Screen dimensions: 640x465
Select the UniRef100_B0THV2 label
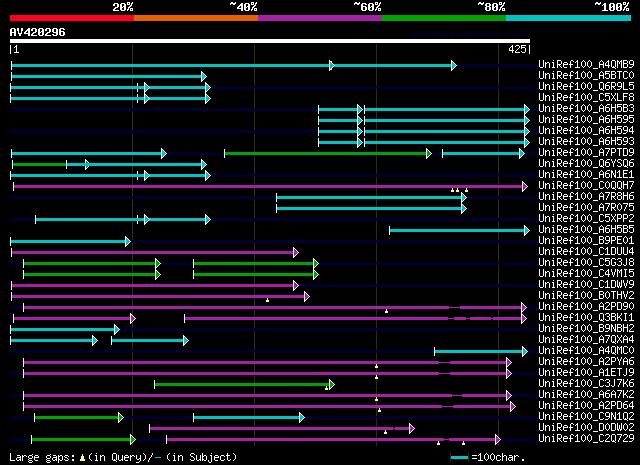point(586,296)
